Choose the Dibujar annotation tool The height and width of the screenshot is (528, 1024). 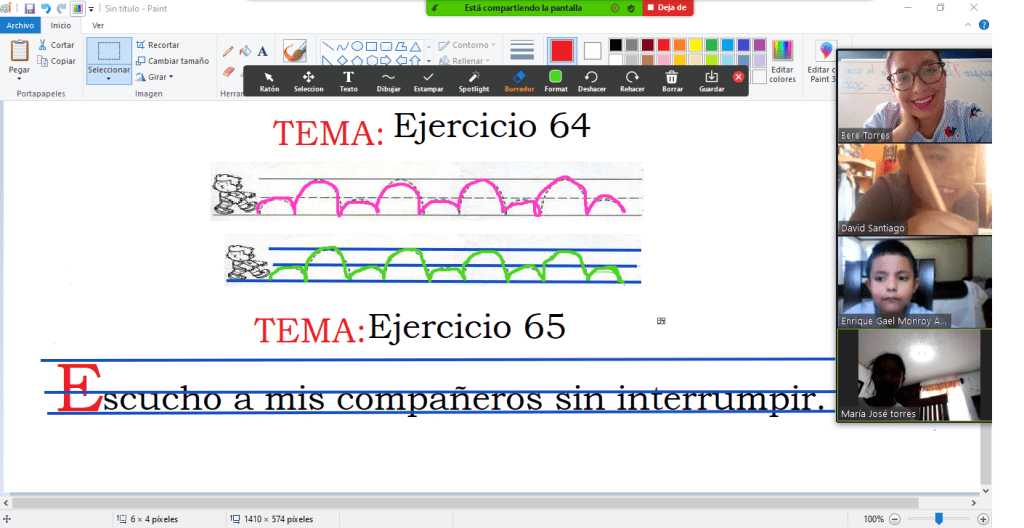click(388, 80)
